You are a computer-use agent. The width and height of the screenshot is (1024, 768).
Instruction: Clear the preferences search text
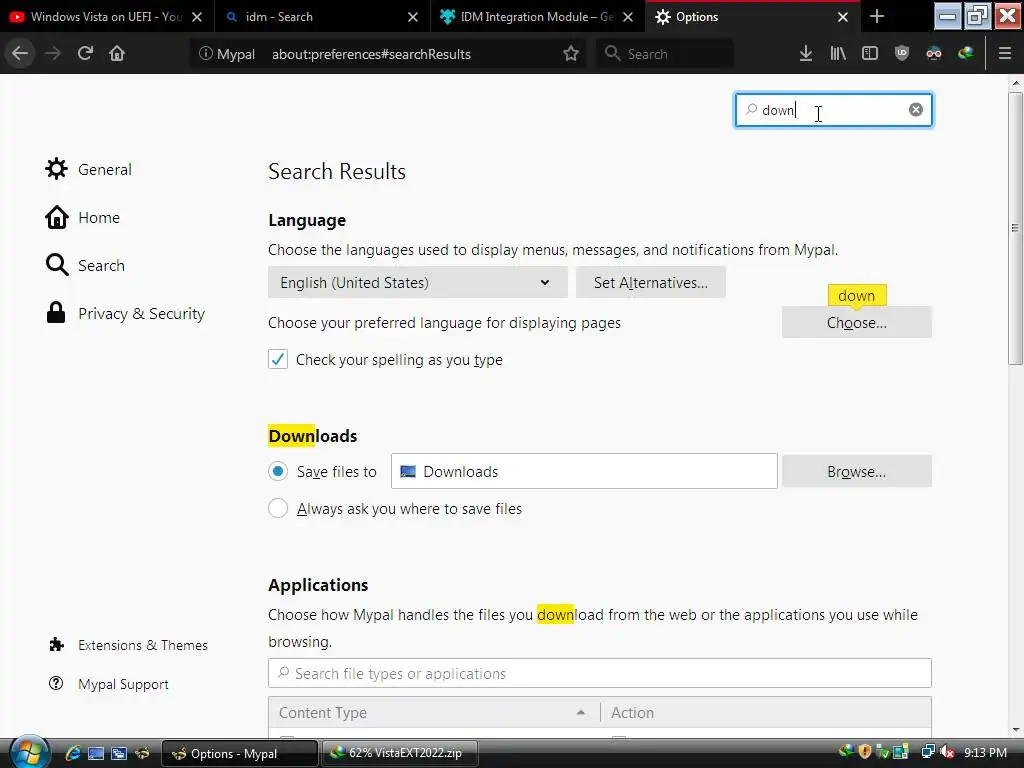[x=916, y=110]
